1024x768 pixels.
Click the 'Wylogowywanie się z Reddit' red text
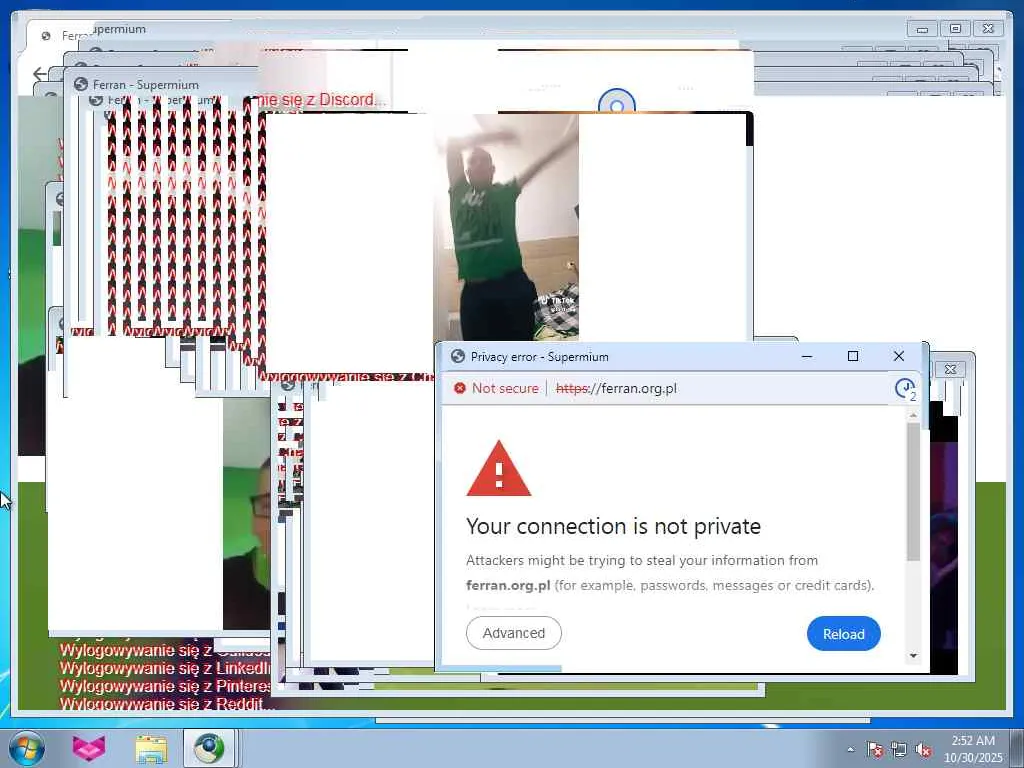165,703
